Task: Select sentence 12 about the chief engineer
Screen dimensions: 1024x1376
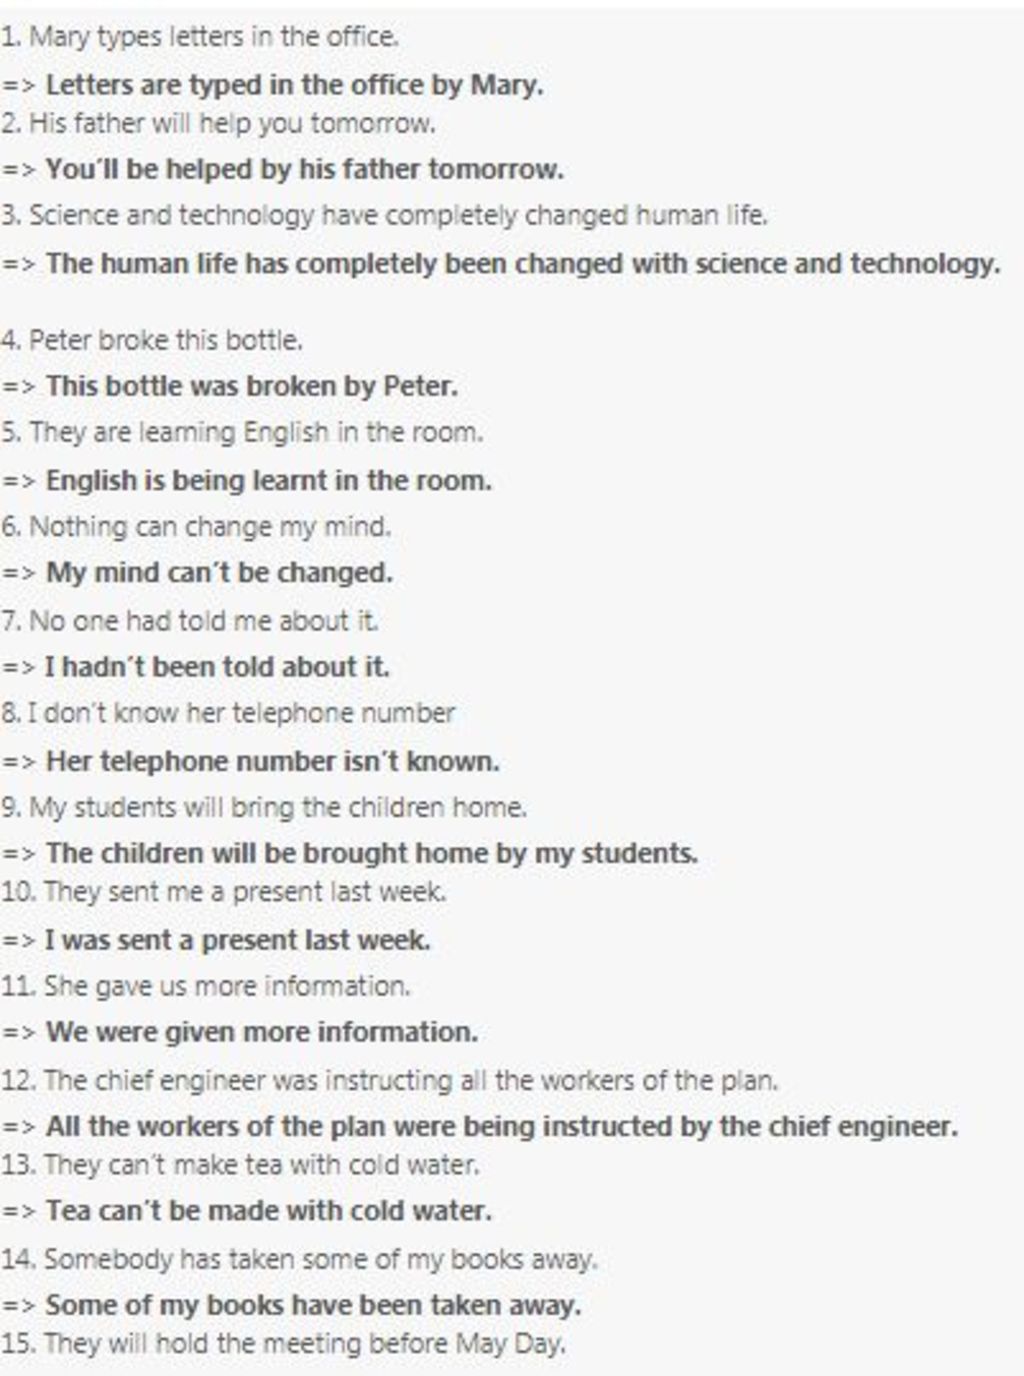Action: point(389,1081)
